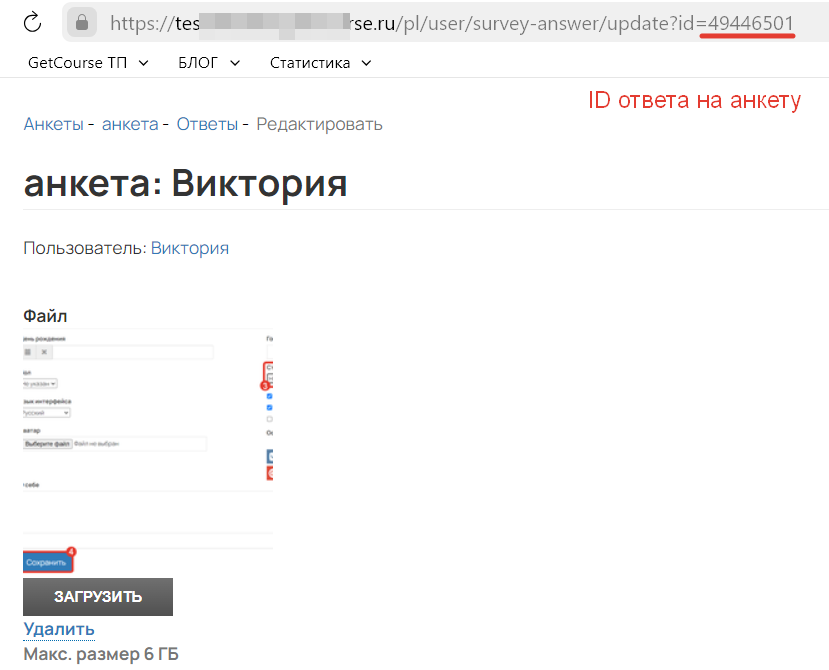Click the Удалить link to remove file

[x=59, y=629]
